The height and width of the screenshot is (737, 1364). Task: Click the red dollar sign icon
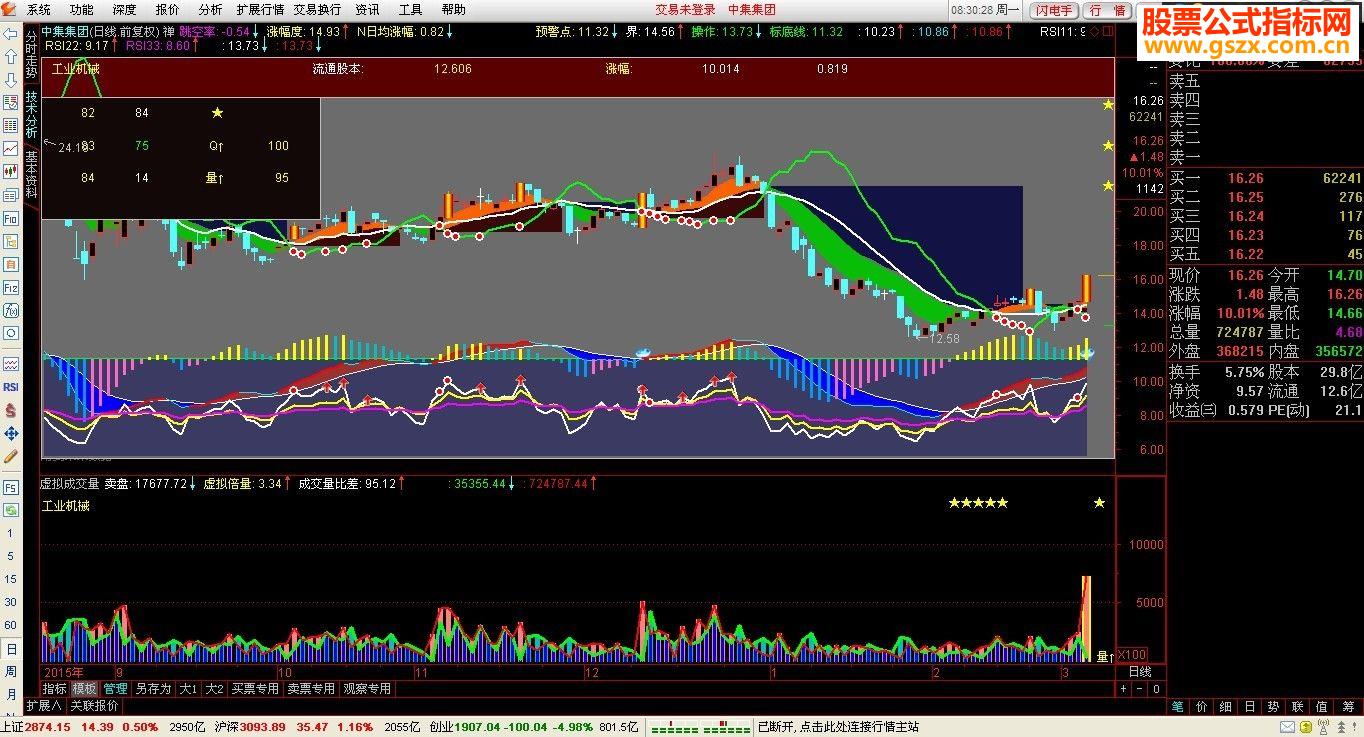pos(10,410)
